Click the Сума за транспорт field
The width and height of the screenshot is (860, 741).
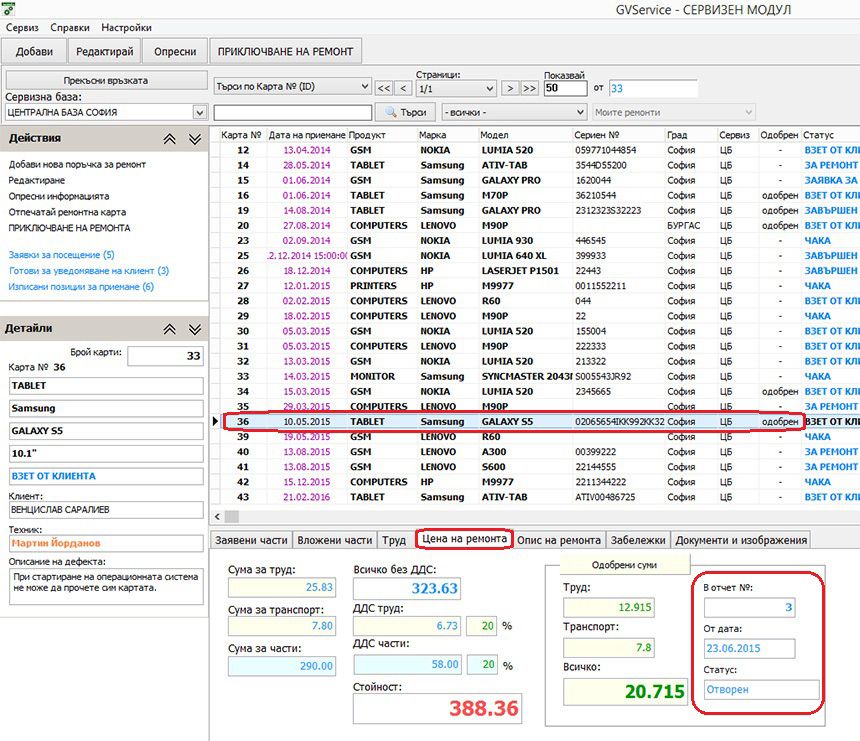tap(281, 626)
